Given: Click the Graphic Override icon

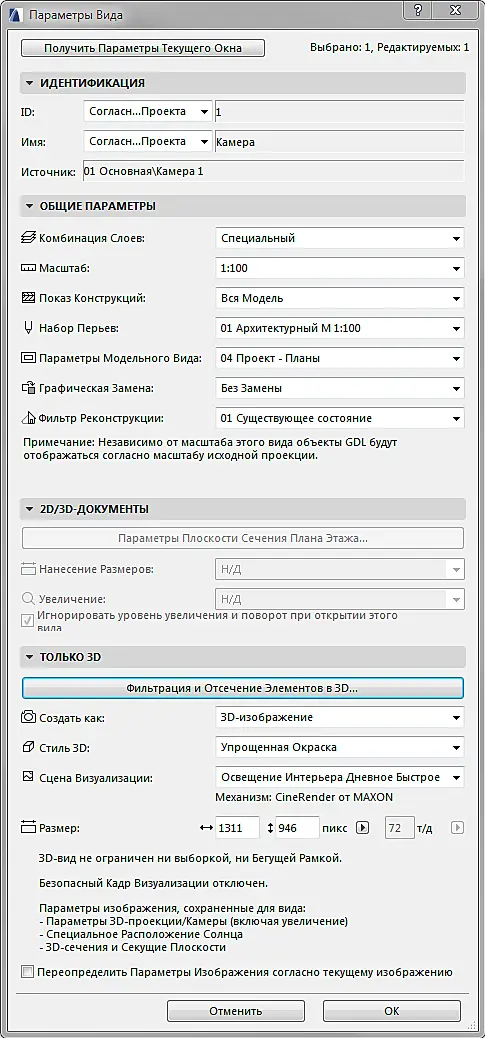Looking at the screenshot, I should [x=28, y=388].
